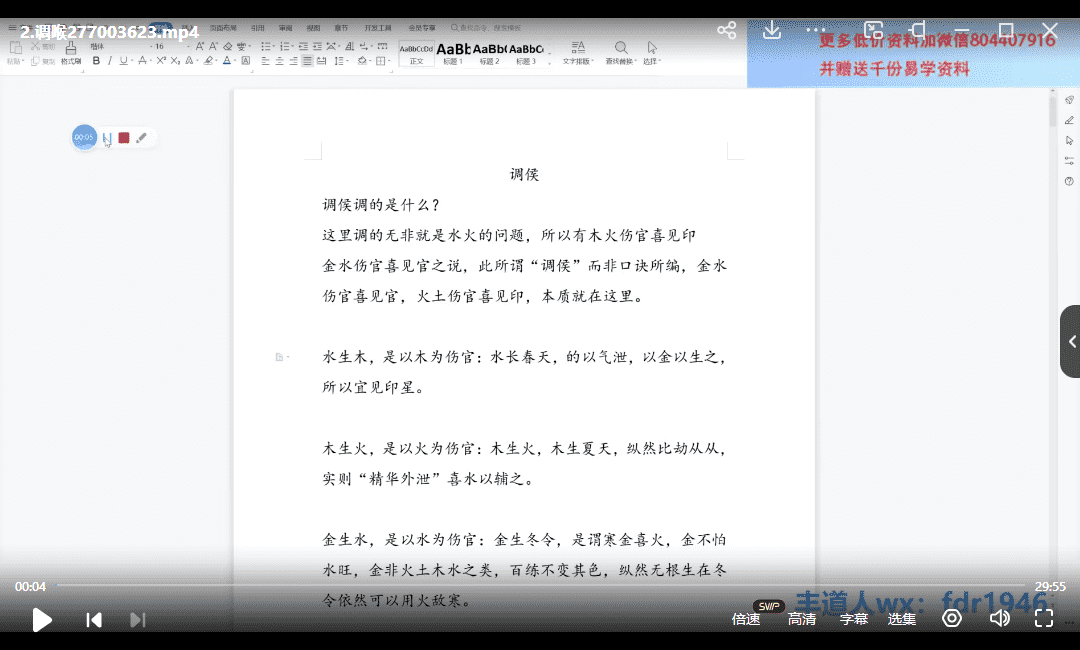Viewport: 1080px width, 650px height.
Task: Toggle 字幕 subtitles
Action: (x=853, y=620)
